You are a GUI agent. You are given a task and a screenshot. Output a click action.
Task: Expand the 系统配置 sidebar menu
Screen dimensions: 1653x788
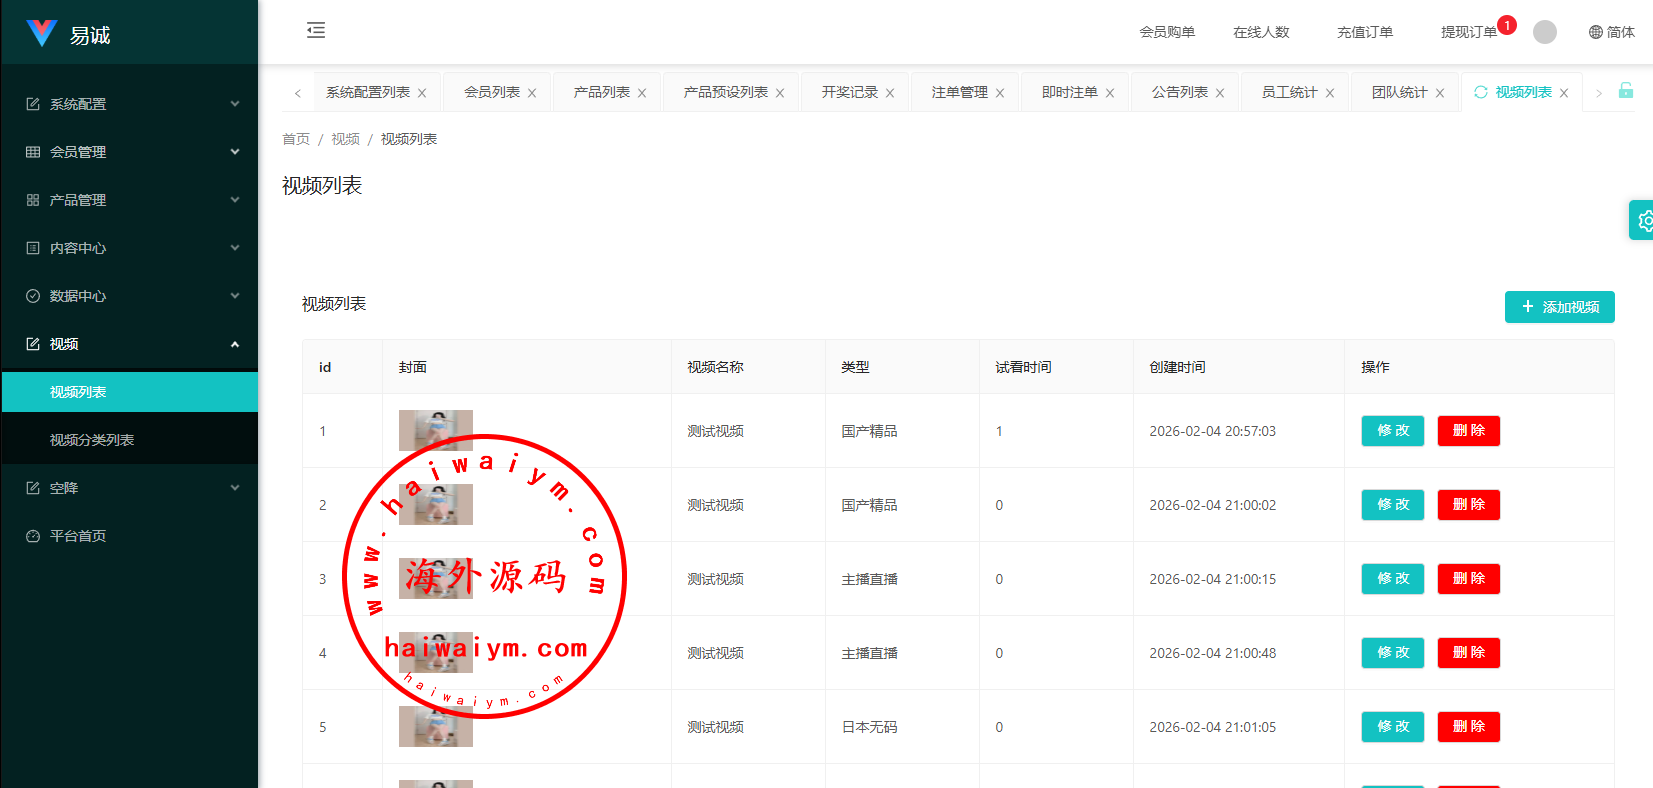coord(130,104)
